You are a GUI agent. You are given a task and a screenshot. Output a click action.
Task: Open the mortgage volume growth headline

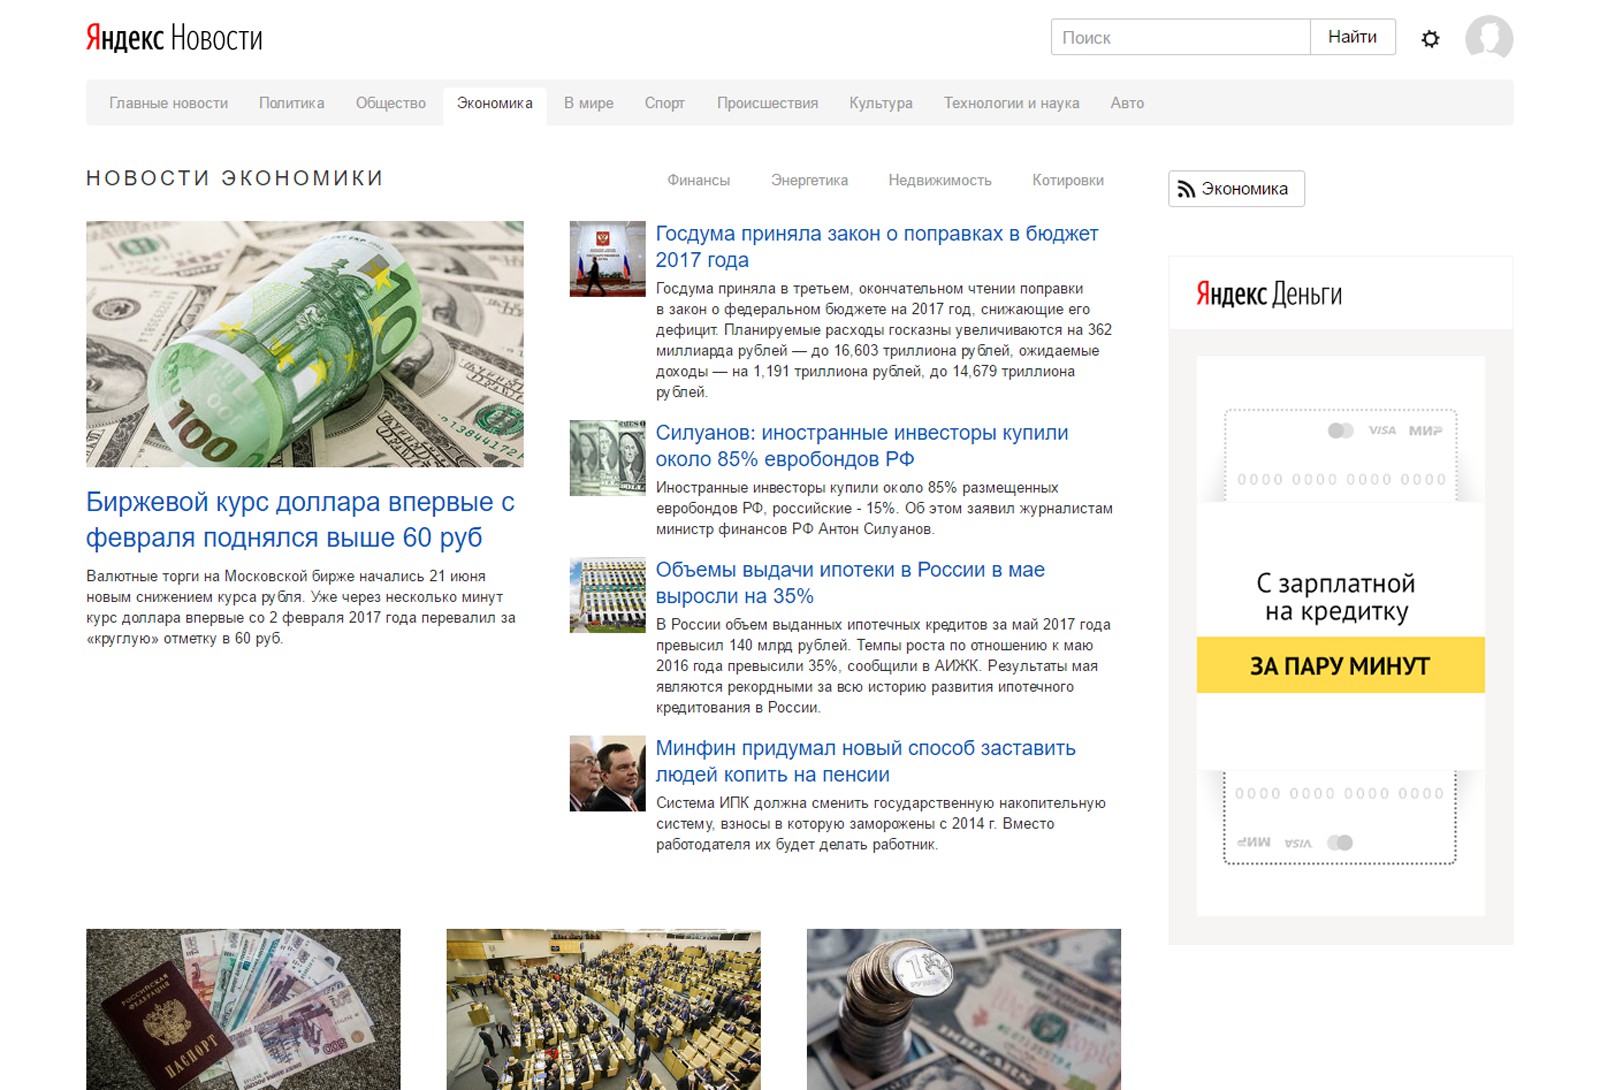tap(850, 583)
